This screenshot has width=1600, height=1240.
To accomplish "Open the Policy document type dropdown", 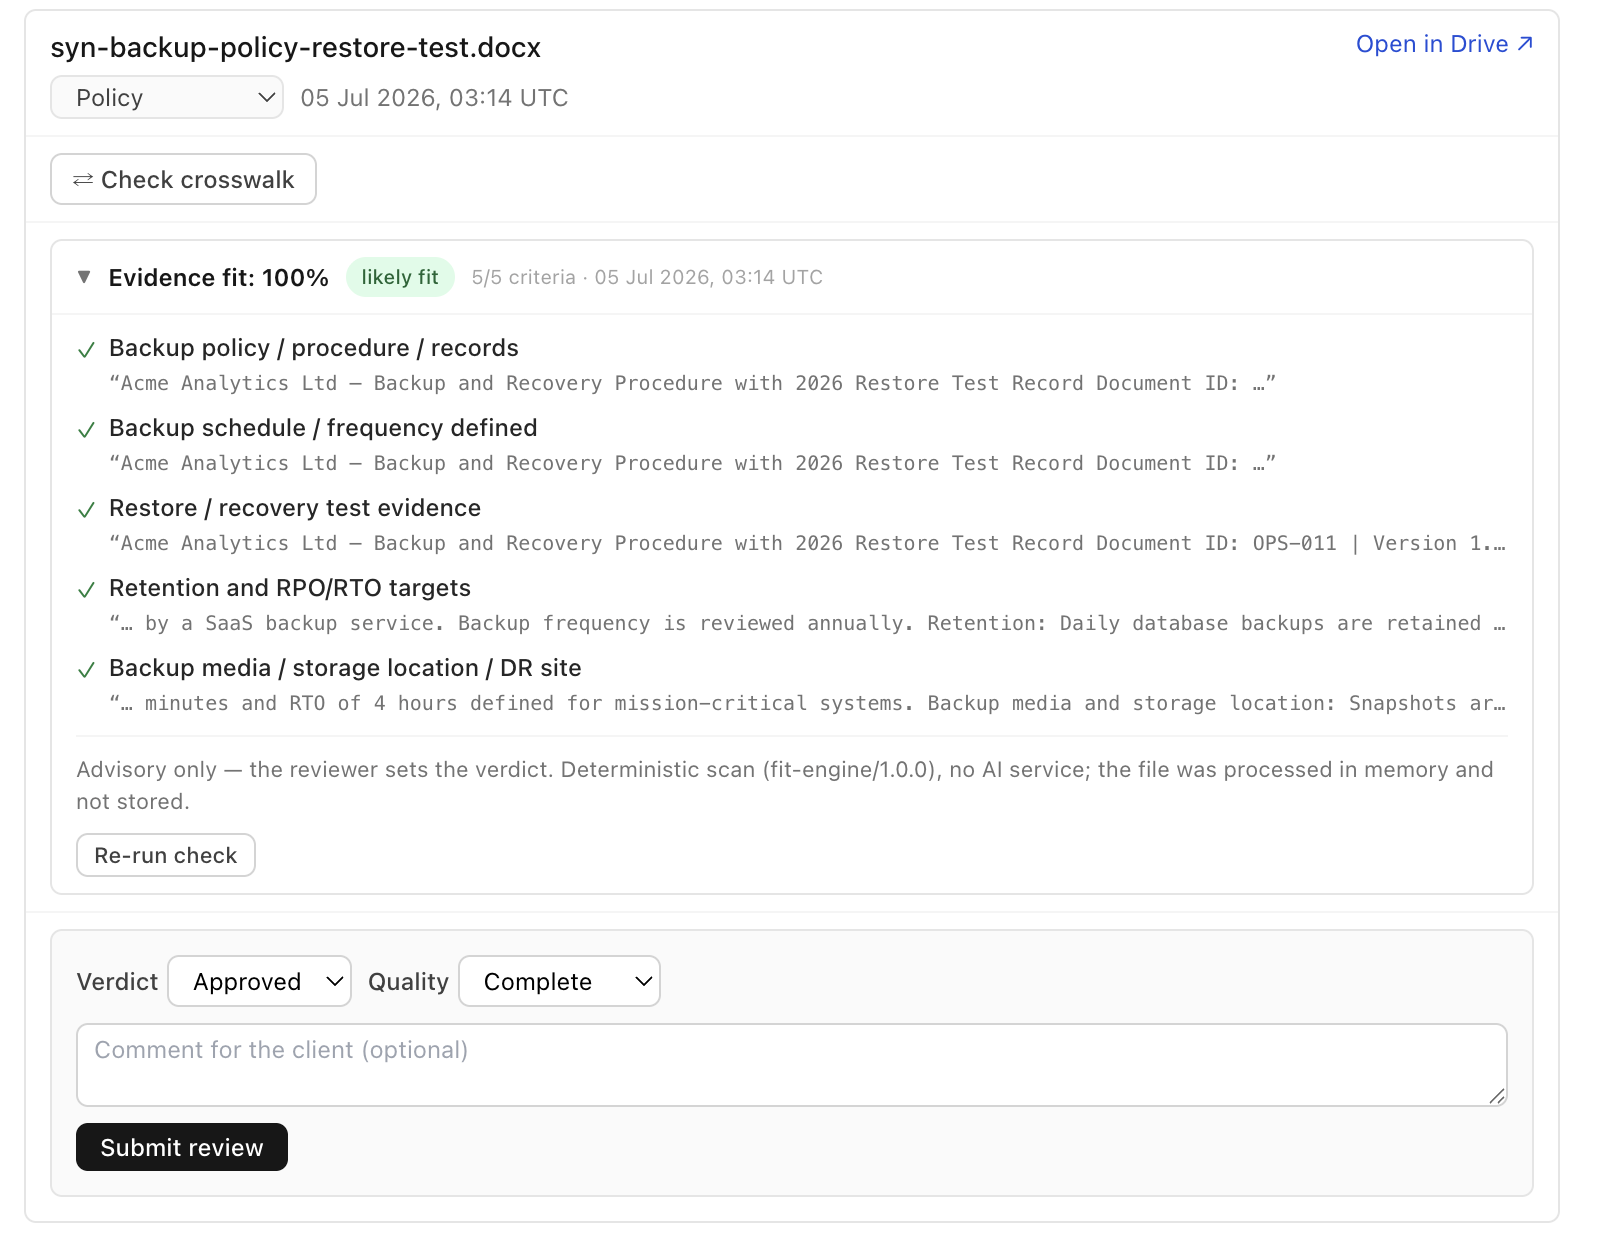I will pyautogui.click(x=167, y=98).
